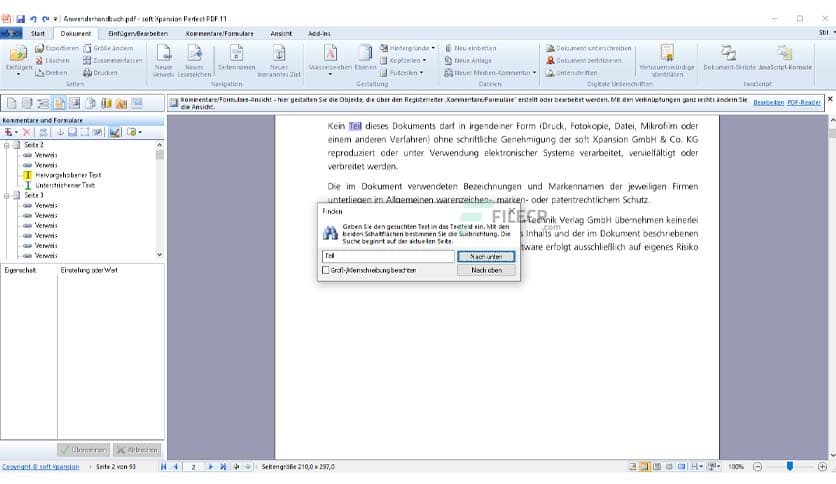This screenshot has width=836, height=484.
Task: Click Unterschriften in the ribbon
Action: point(571,72)
